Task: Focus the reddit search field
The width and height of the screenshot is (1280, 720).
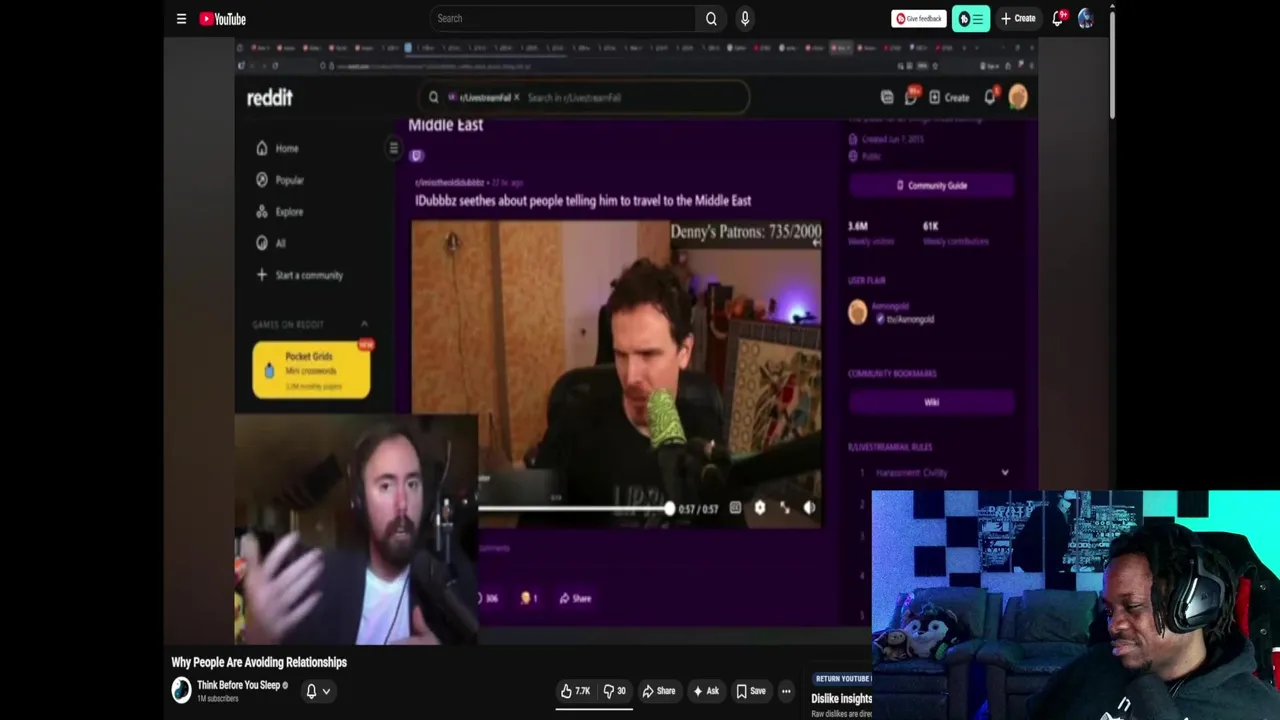Action: coord(585,97)
